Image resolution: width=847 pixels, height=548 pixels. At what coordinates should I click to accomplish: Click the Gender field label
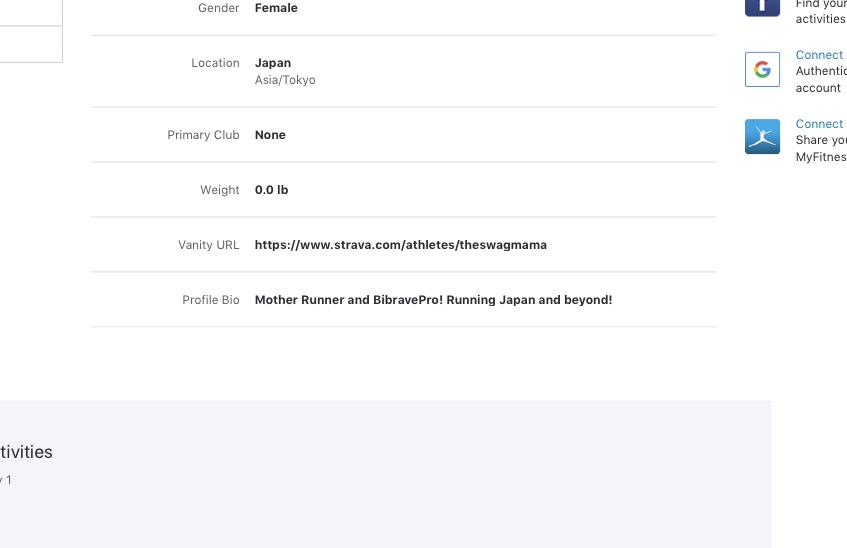click(x=219, y=8)
